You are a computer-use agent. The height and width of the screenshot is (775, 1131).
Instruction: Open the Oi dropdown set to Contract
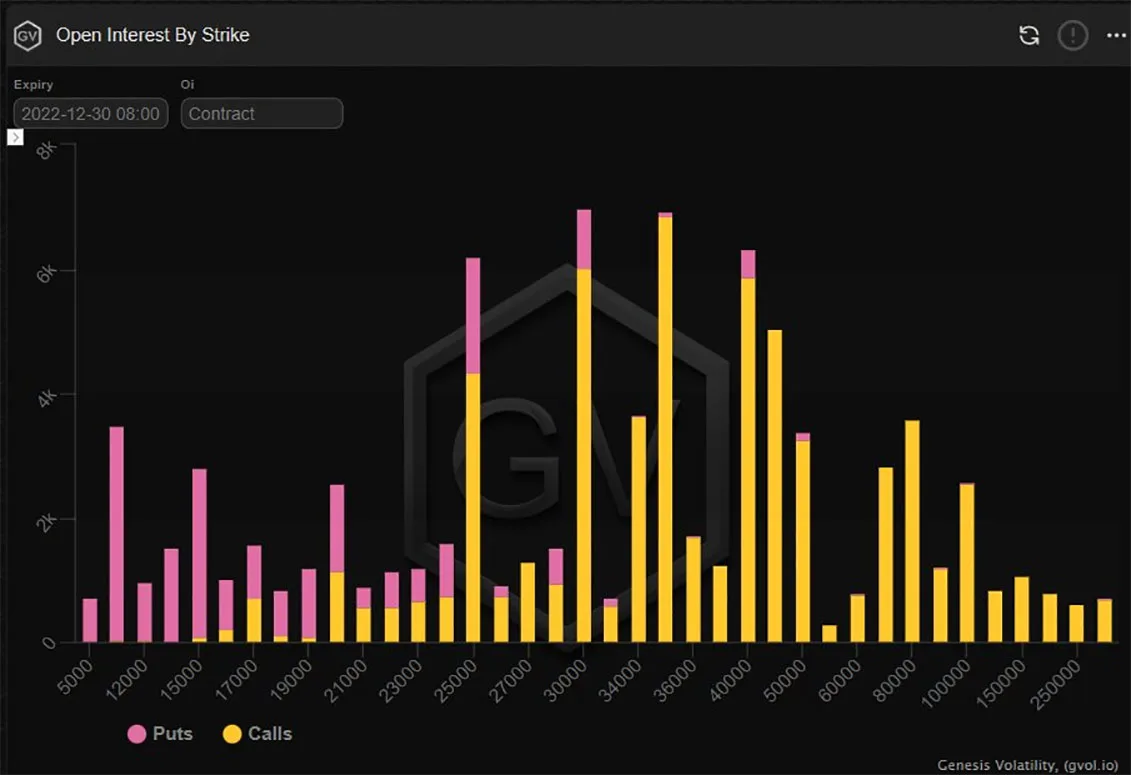(x=262, y=113)
